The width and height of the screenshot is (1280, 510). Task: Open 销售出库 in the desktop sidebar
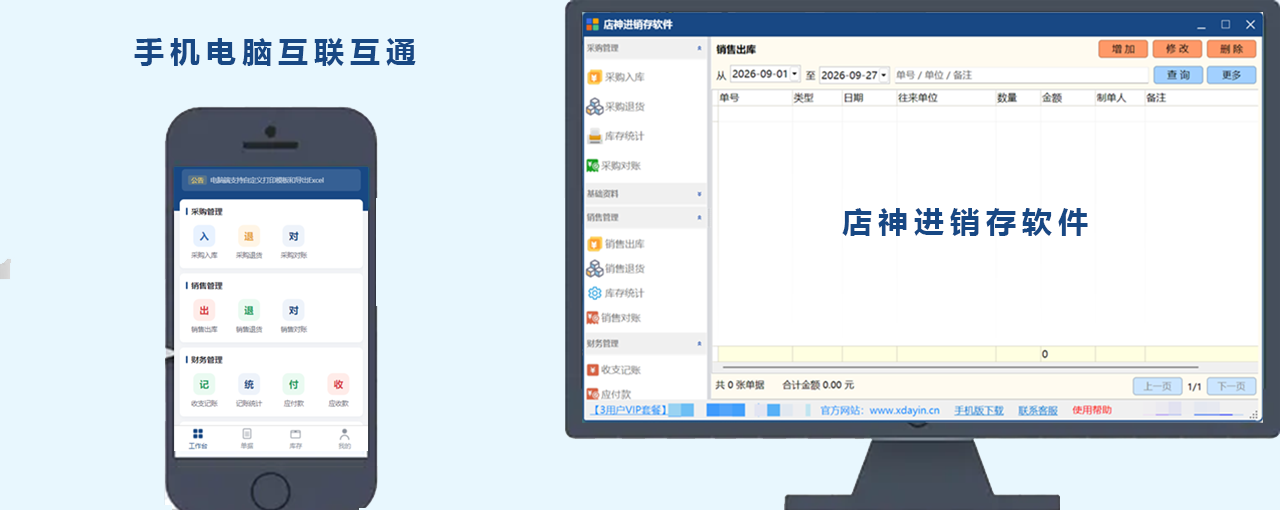click(x=615, y=244)
